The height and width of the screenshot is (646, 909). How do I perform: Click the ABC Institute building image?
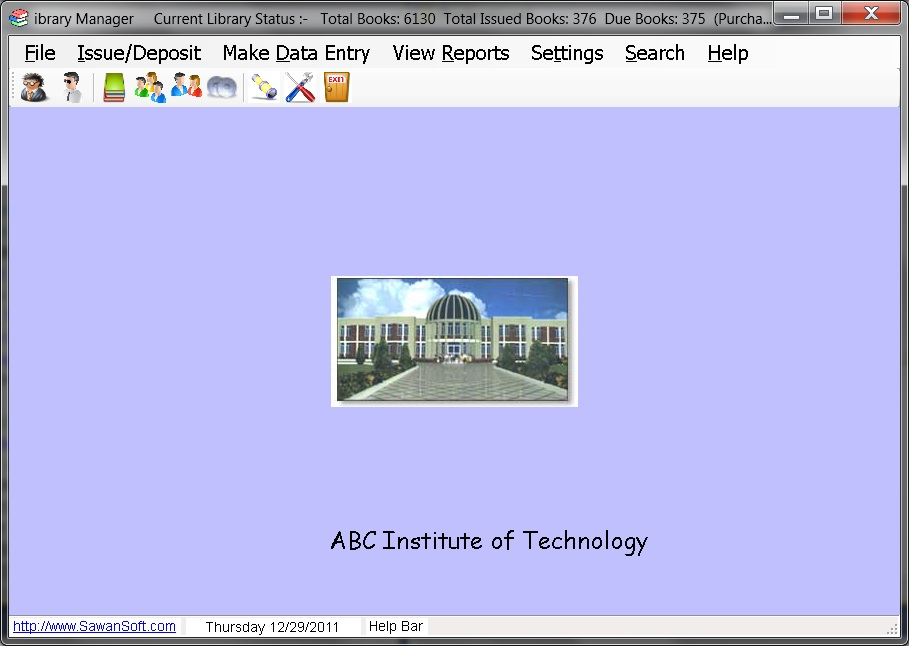(453, 340)
